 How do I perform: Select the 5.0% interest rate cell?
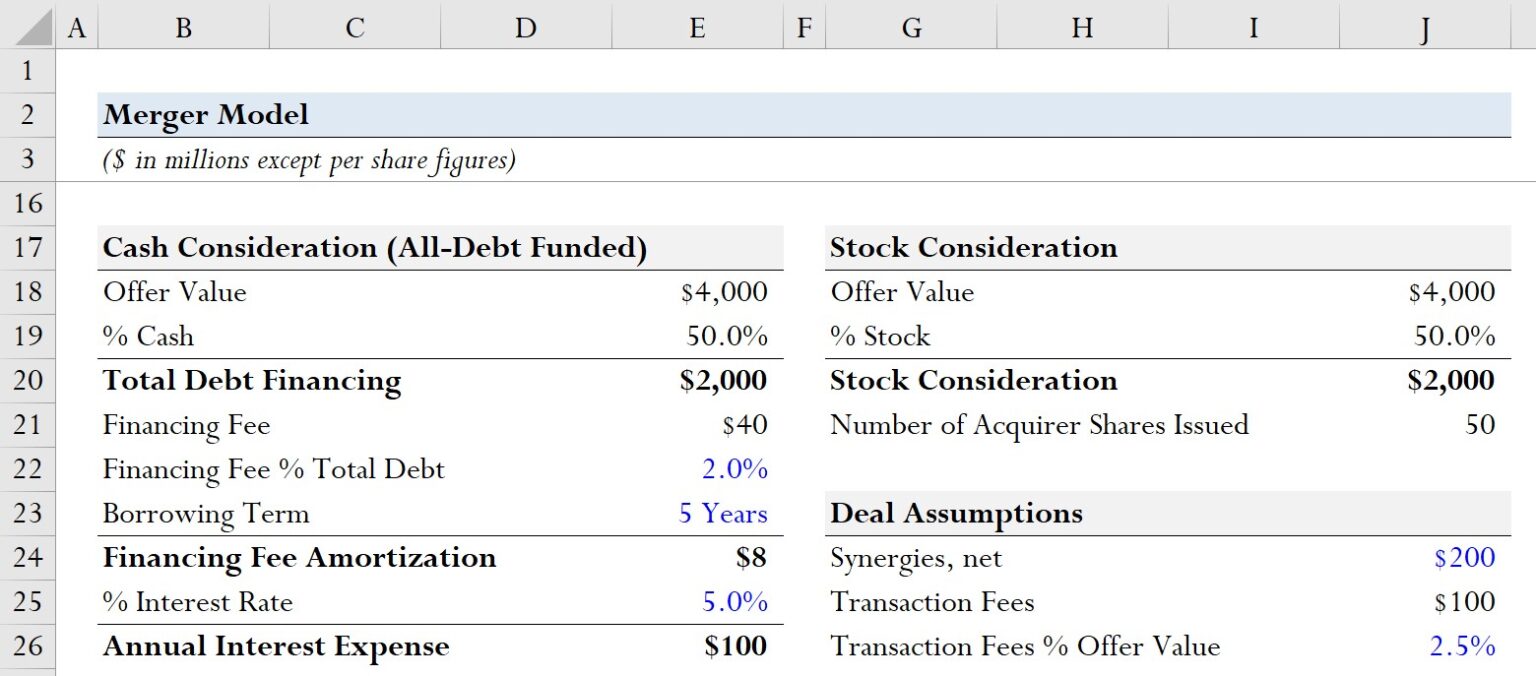(697, 602)
